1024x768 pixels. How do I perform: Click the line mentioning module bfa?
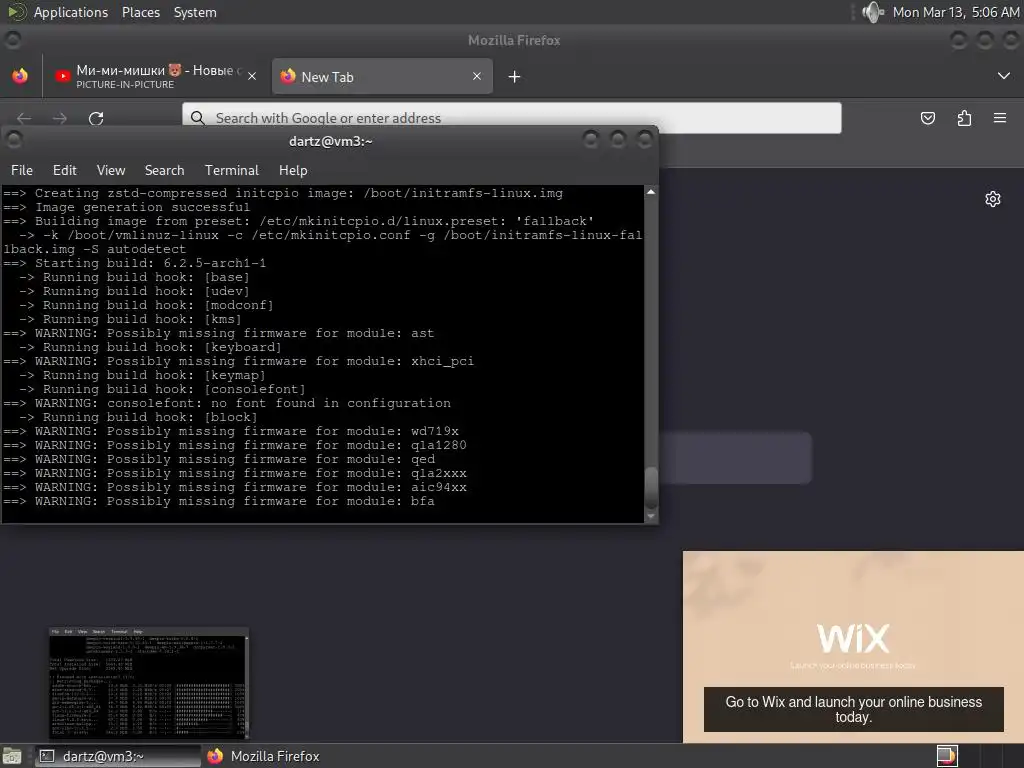pyautogui.click(x=219, y=502)
